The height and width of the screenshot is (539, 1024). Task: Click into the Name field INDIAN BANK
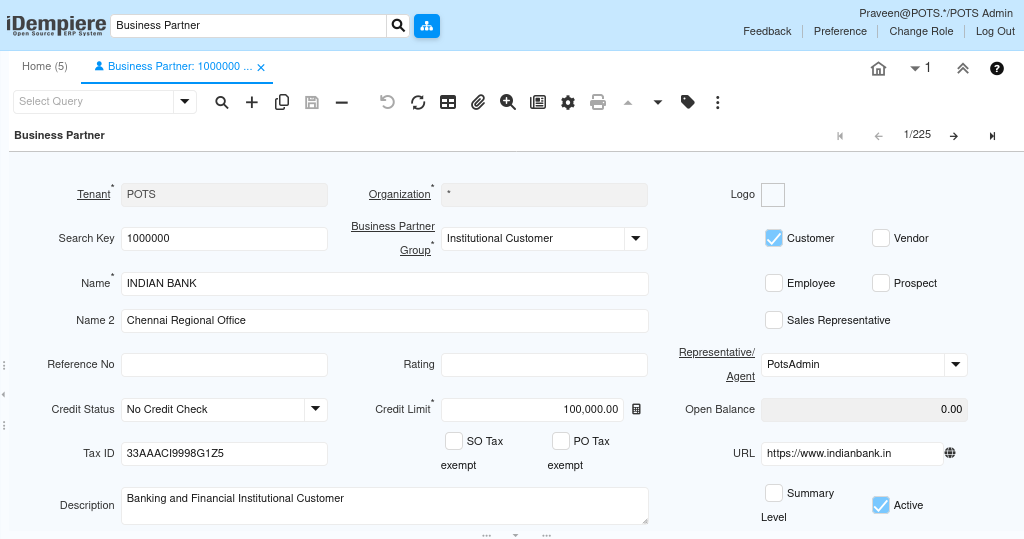[x=385, y=284]
